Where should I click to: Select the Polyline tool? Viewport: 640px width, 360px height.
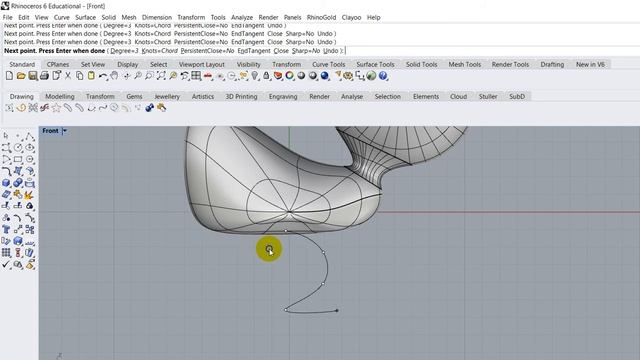coord(30,136)
